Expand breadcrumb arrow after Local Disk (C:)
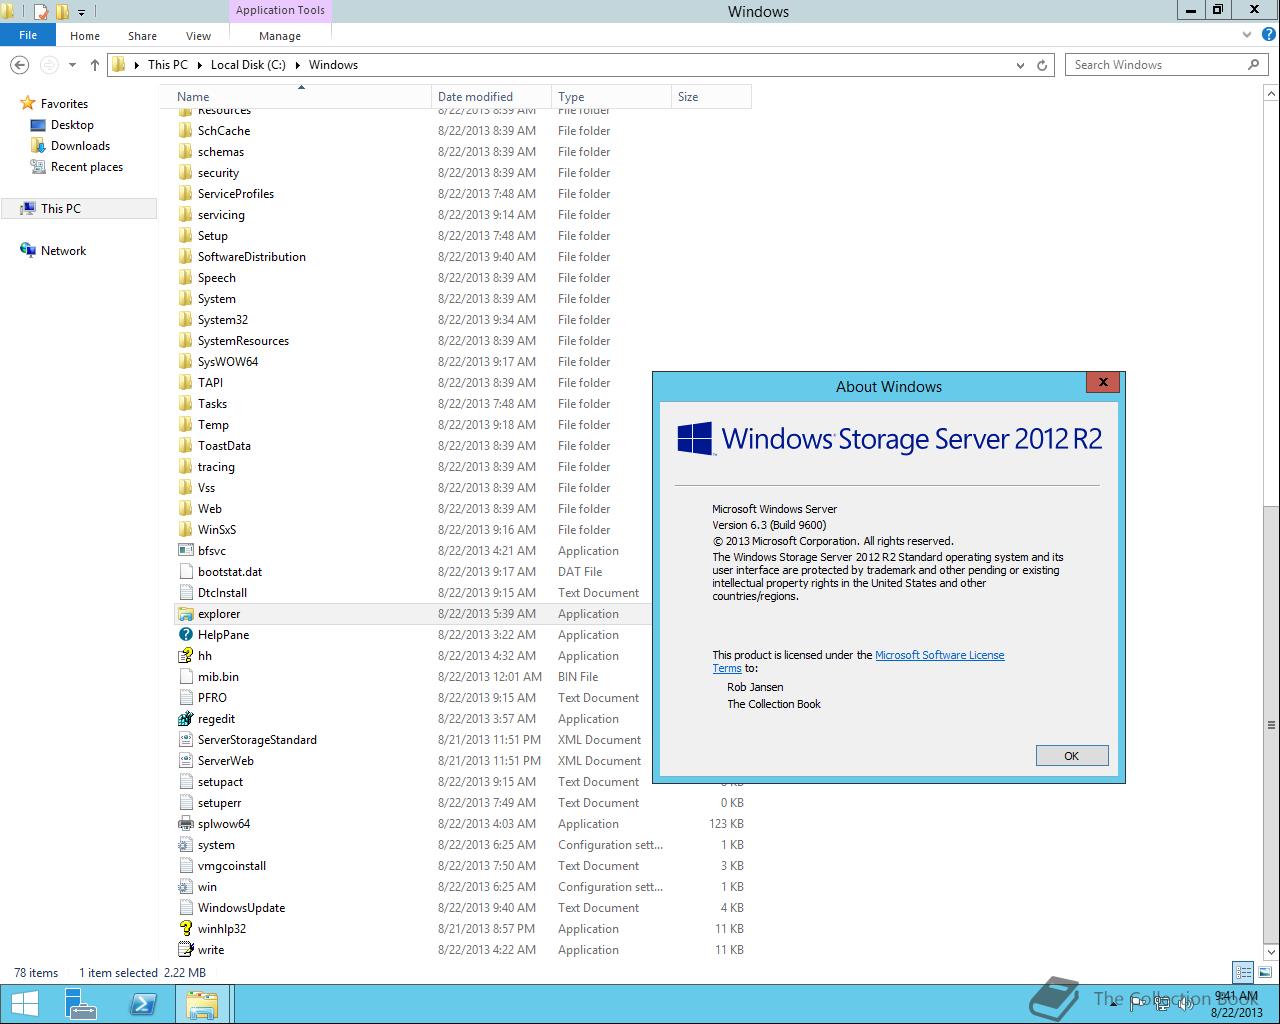The height and width of the screenshot is (1024, 1280). coord(297,65)
